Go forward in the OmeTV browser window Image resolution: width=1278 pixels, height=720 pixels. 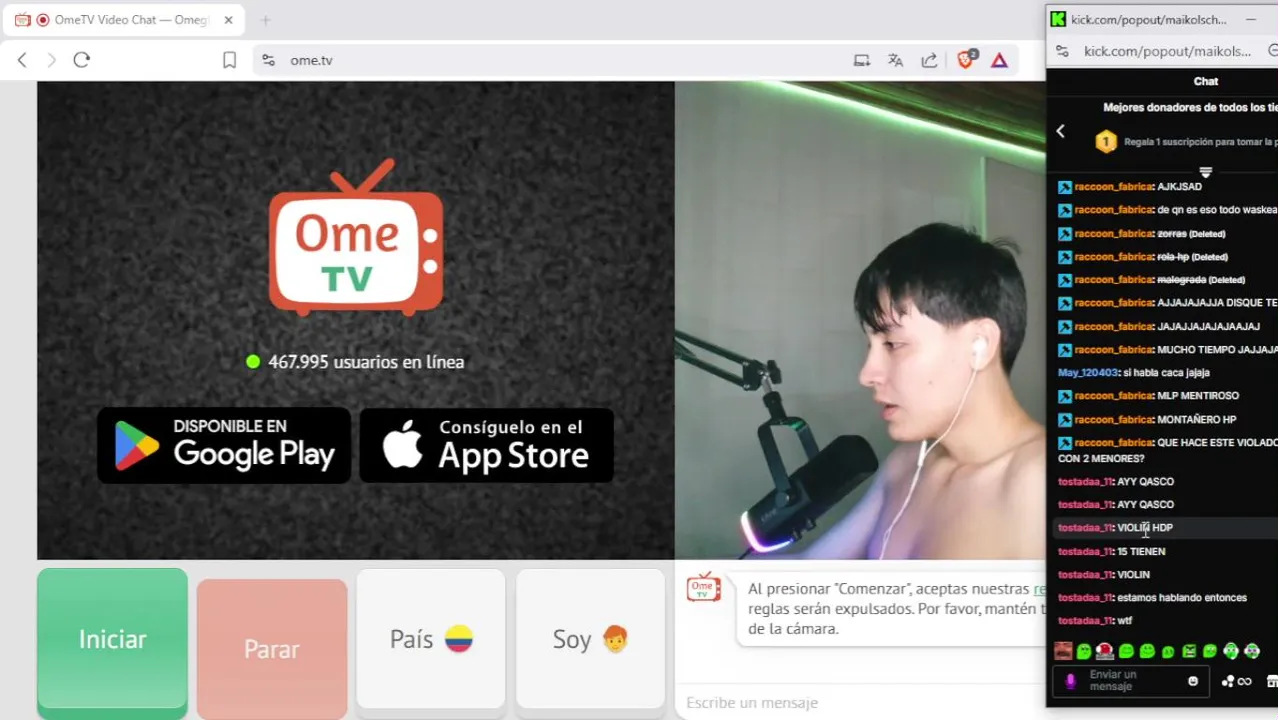(52, 60)
